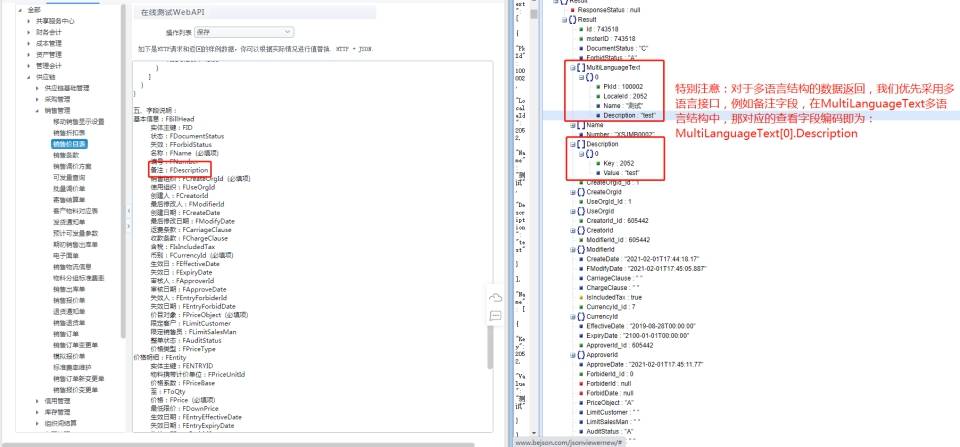Expand the ApproverId object node
Image resolution: width=960 pixels, height=447 pixels.
tap(573, 355)
